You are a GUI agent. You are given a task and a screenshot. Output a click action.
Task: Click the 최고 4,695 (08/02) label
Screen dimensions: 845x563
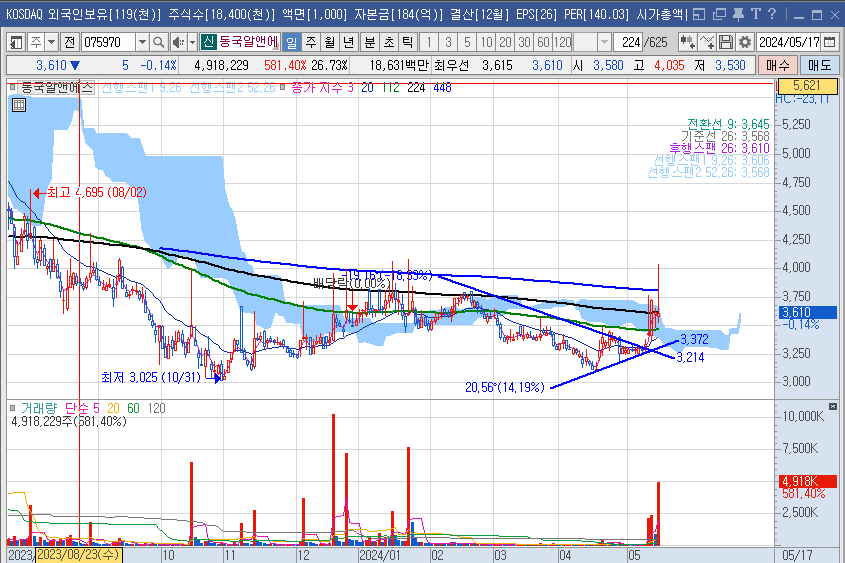pyautogui.click(x=96, y=192)
